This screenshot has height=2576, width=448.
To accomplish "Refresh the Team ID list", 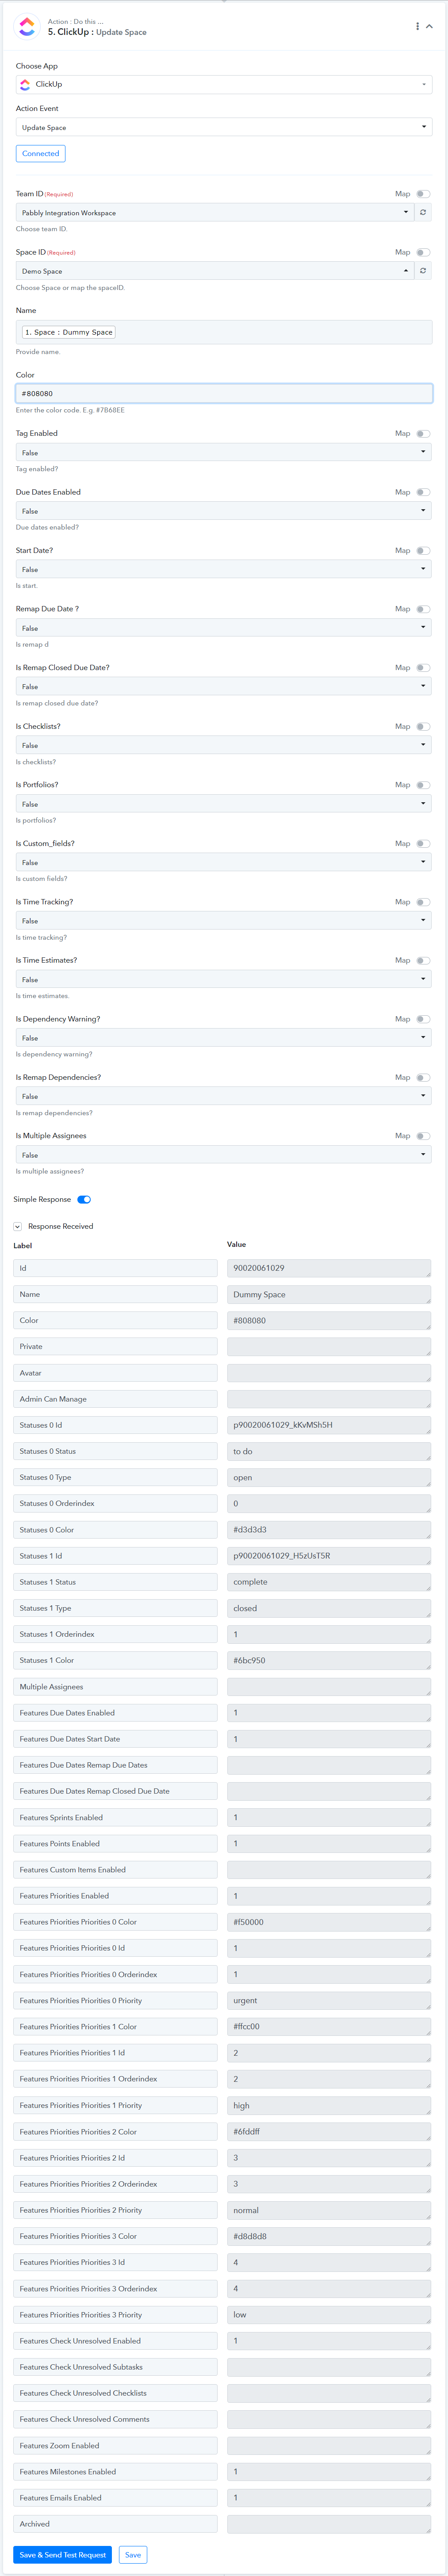I will [423, 212].
